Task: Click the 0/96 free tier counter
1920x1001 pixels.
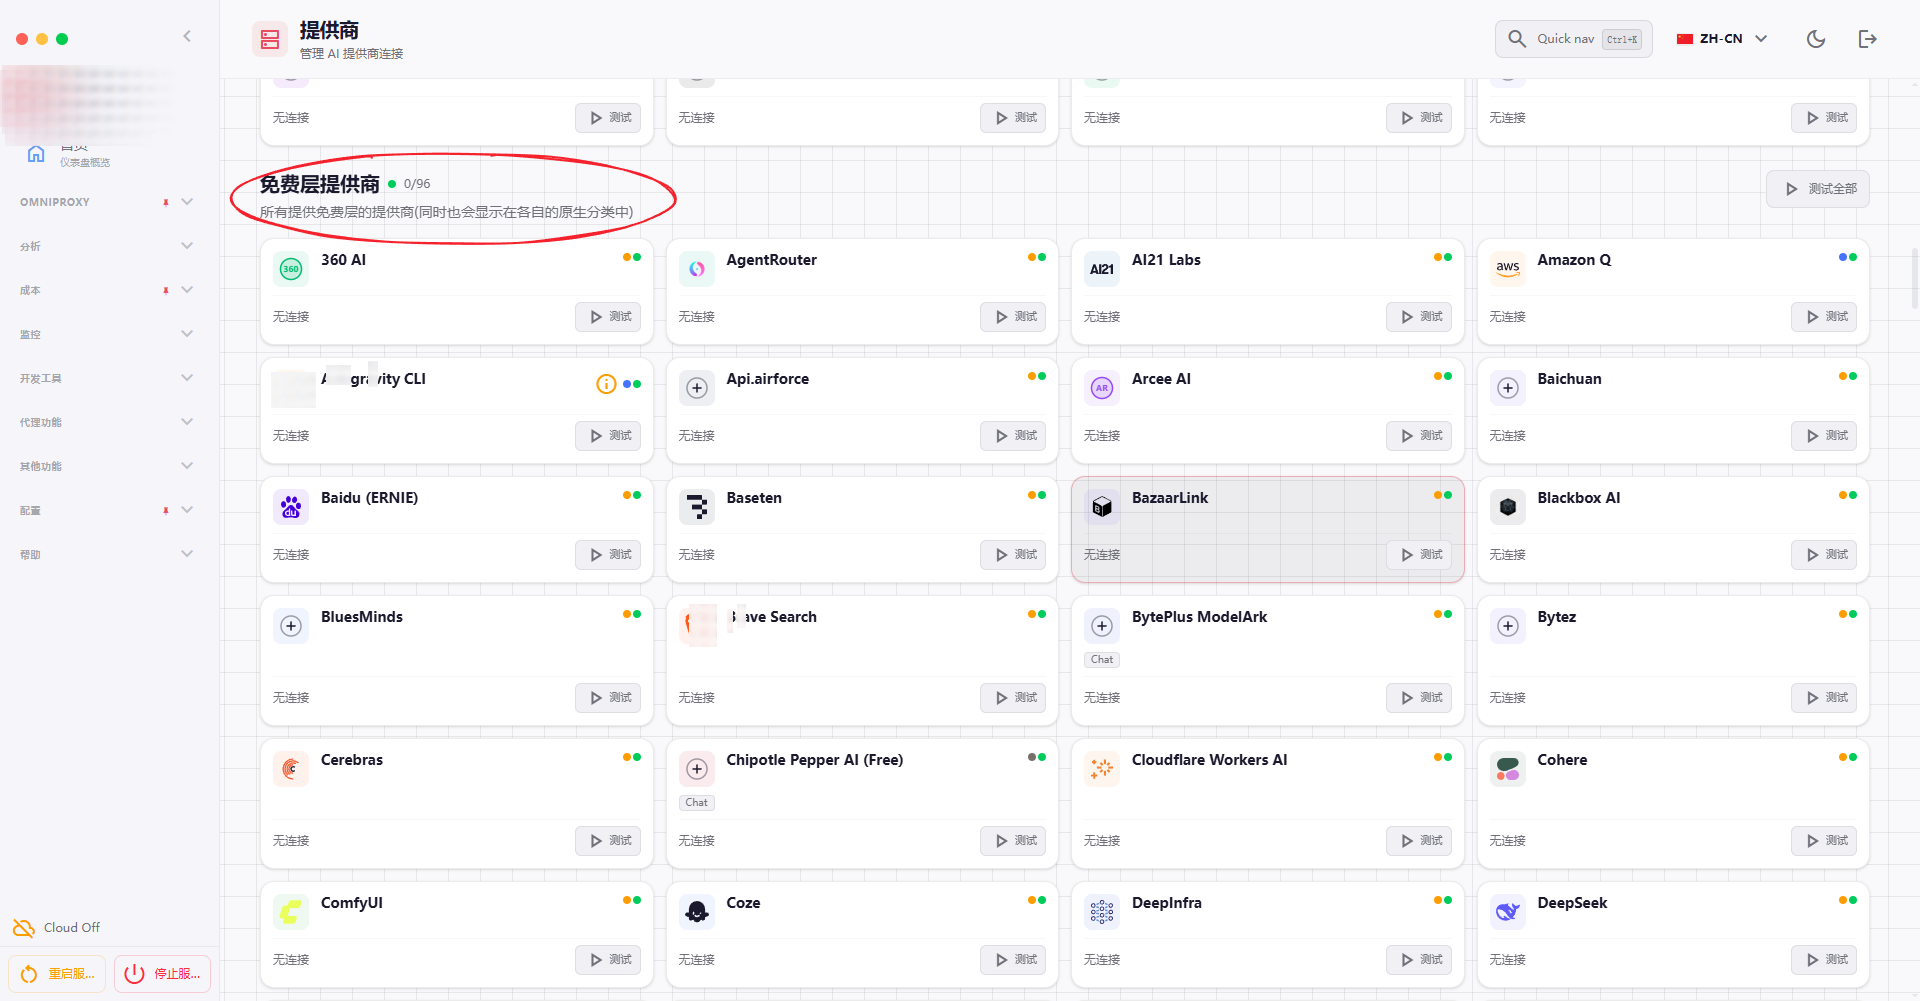Action: 417,184
